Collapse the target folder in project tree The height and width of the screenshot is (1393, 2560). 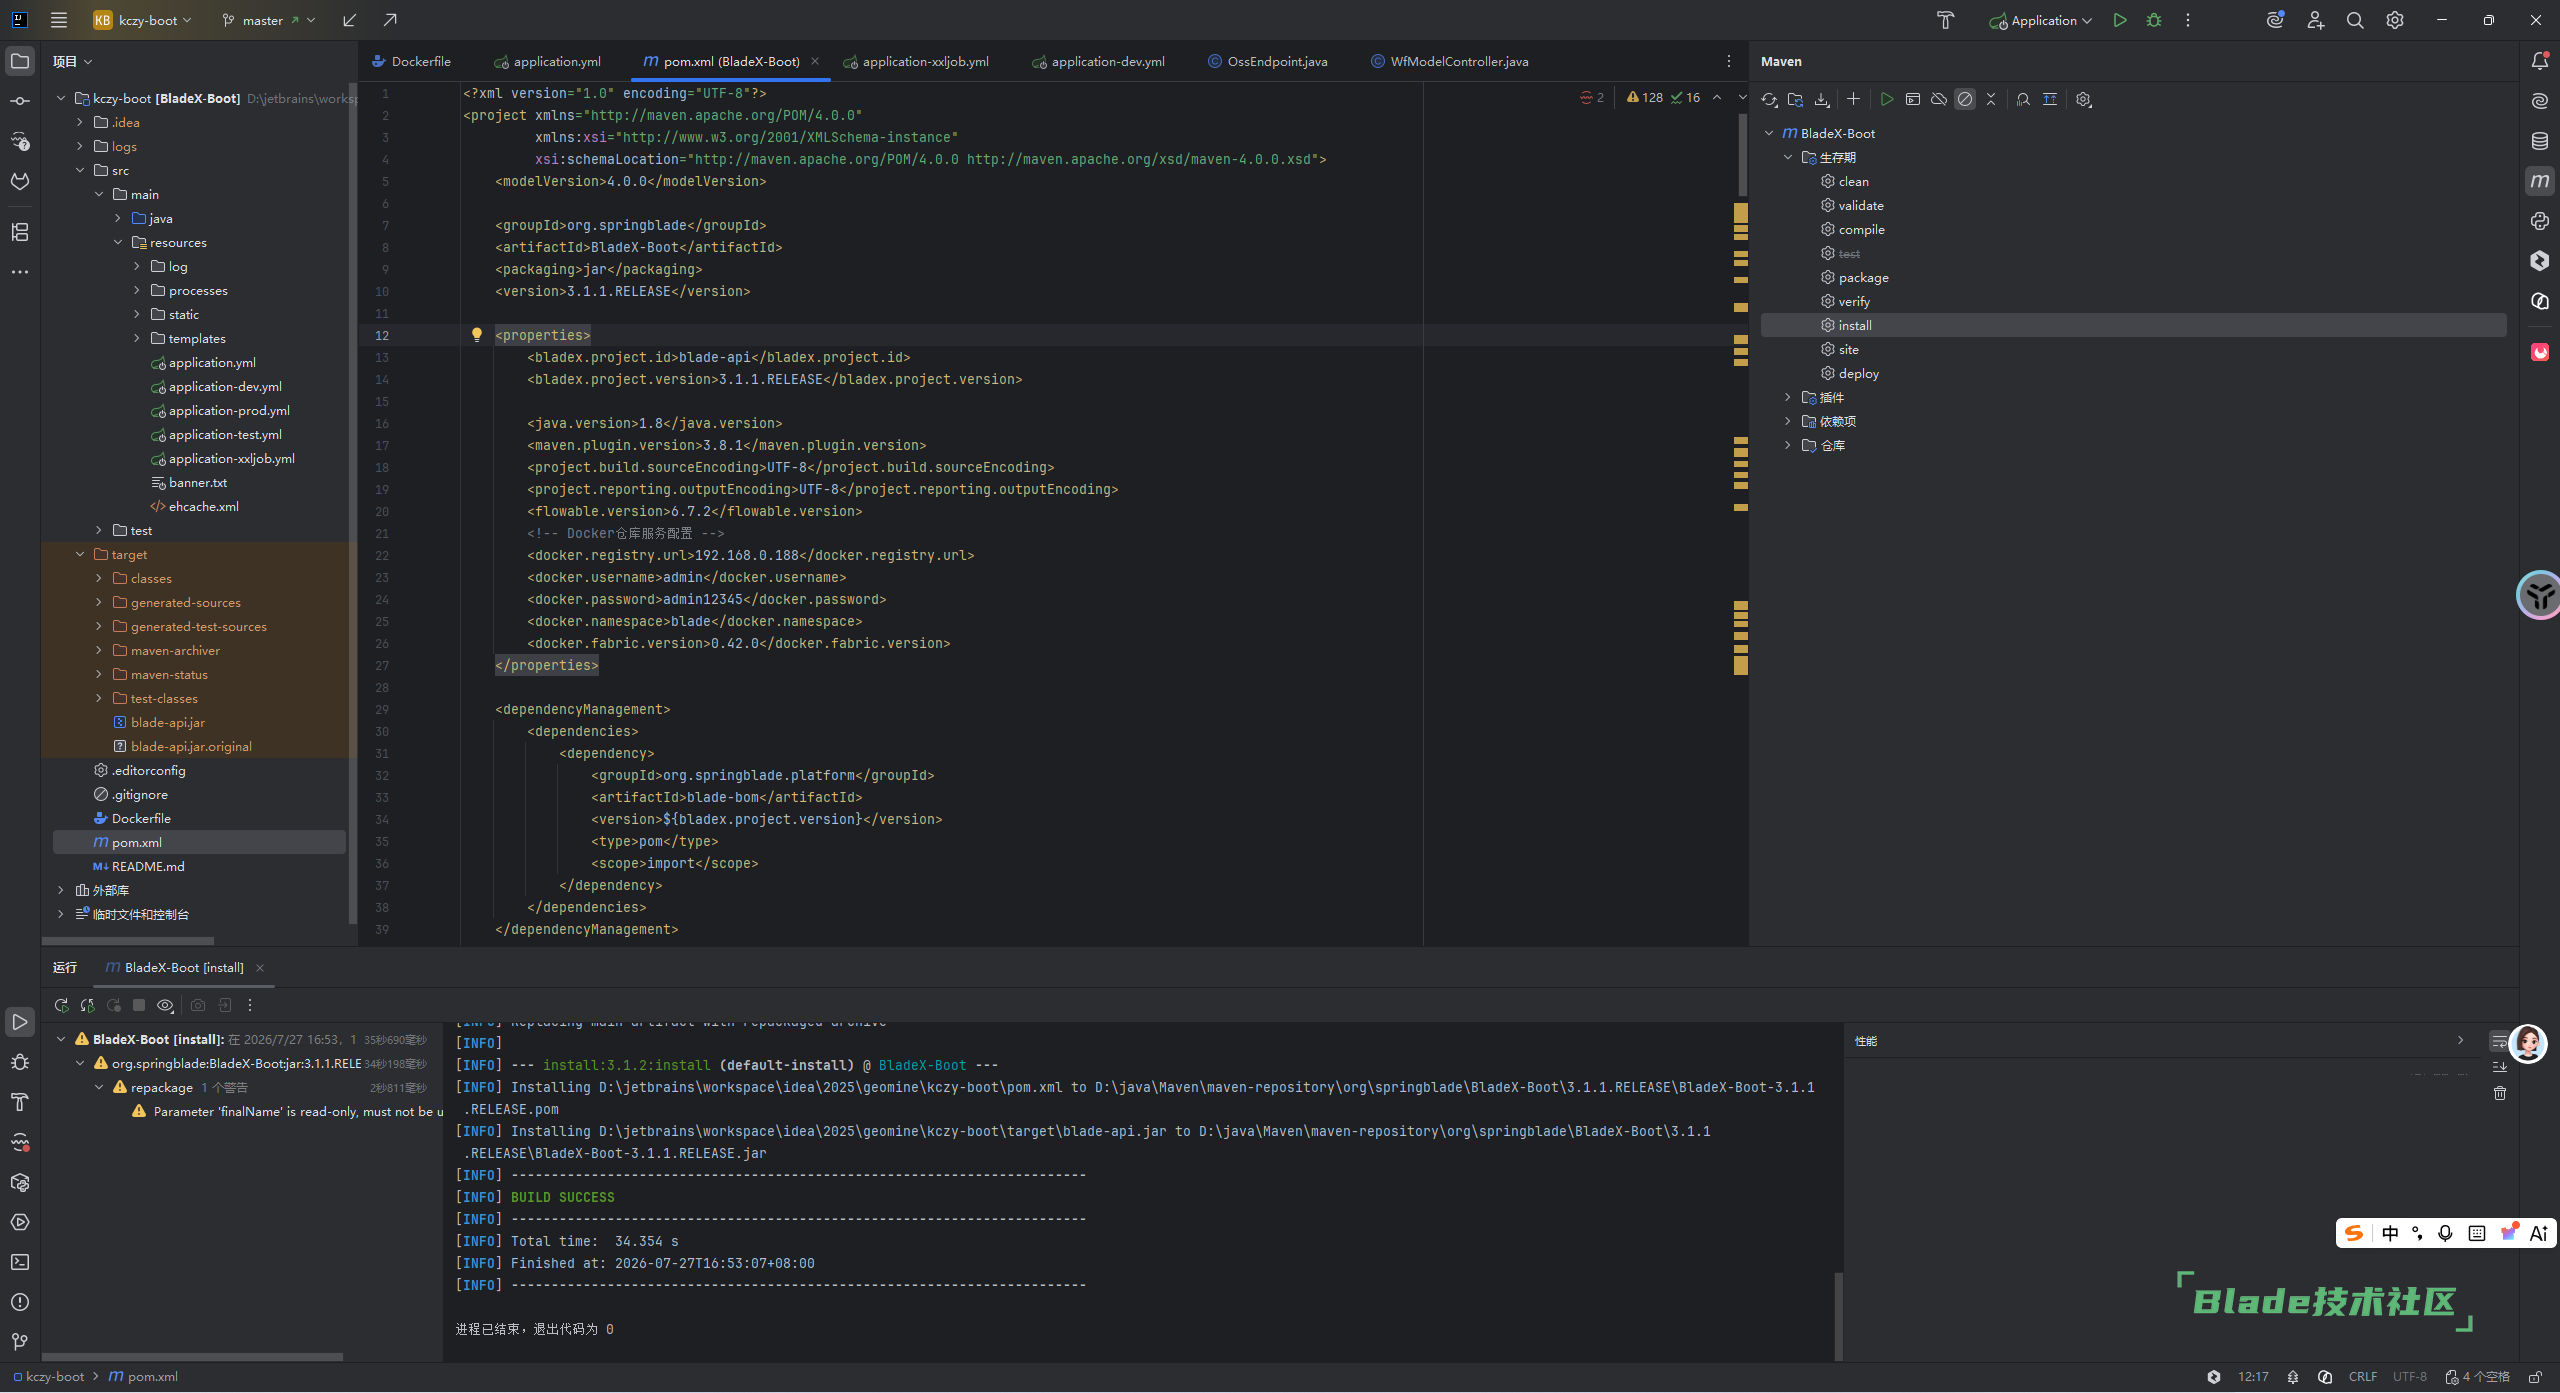[x=80, y=554]
